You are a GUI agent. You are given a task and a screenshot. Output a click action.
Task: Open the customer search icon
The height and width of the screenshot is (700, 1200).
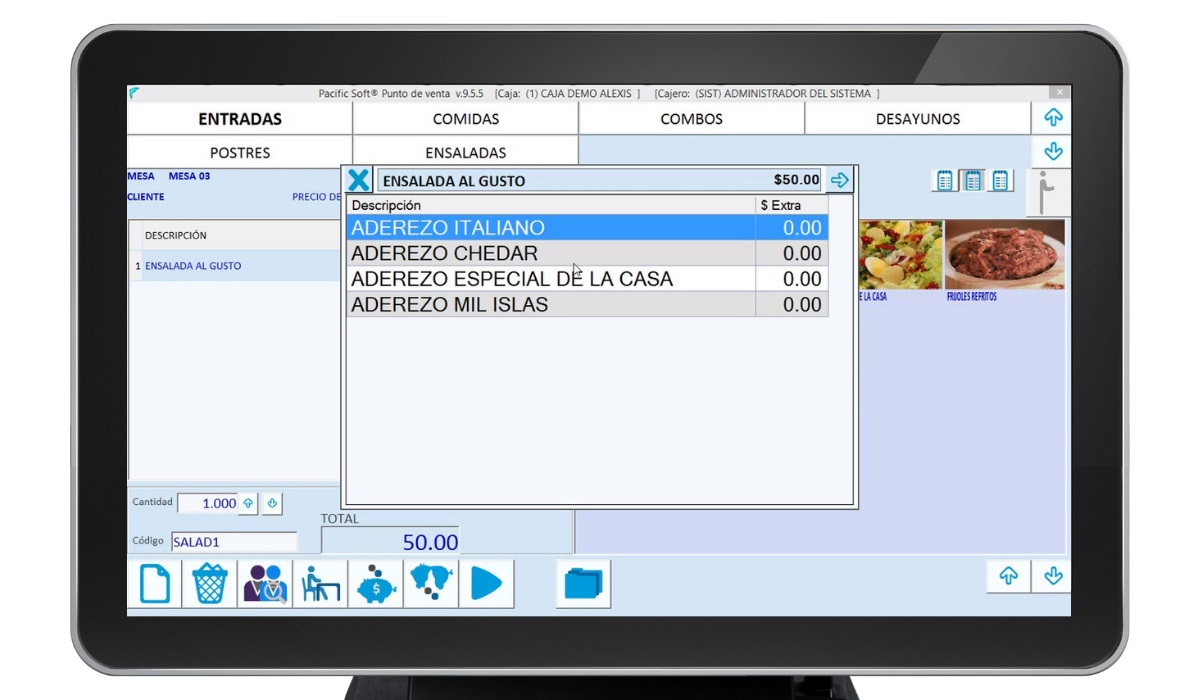point(265,583)
